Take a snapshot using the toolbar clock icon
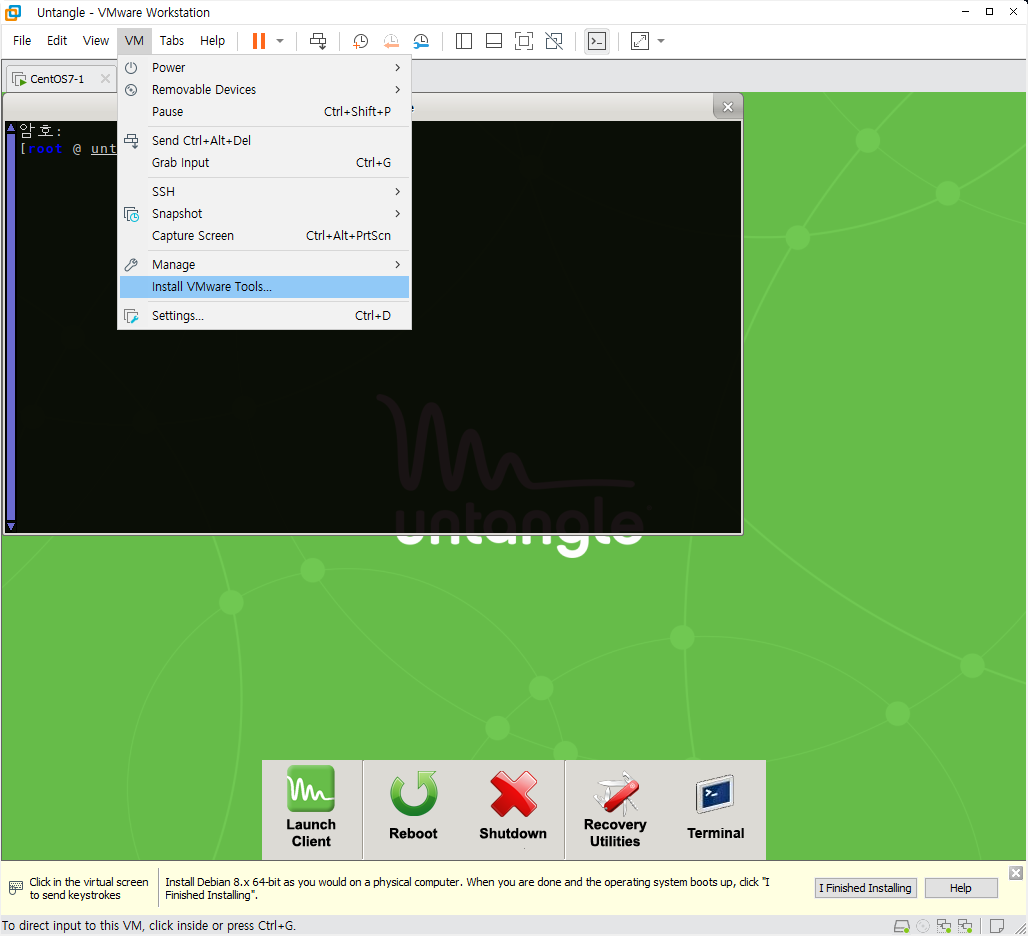 360,41
